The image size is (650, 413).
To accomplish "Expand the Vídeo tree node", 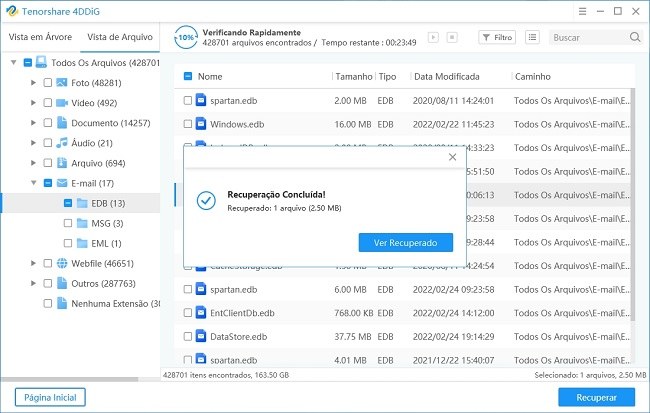I will pos(34,102).
